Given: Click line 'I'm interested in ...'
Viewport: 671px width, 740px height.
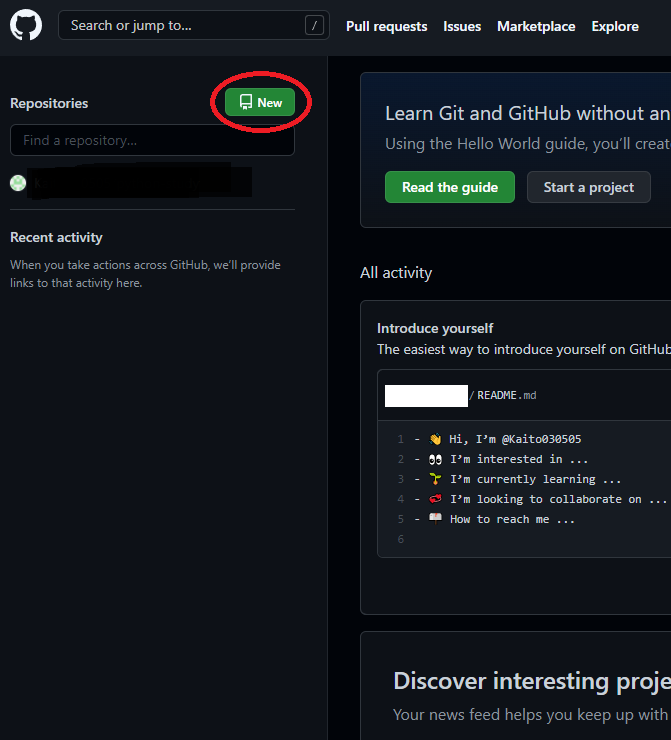Looking at the screenshot, I should pyautogui.click(x=519, y=459).
